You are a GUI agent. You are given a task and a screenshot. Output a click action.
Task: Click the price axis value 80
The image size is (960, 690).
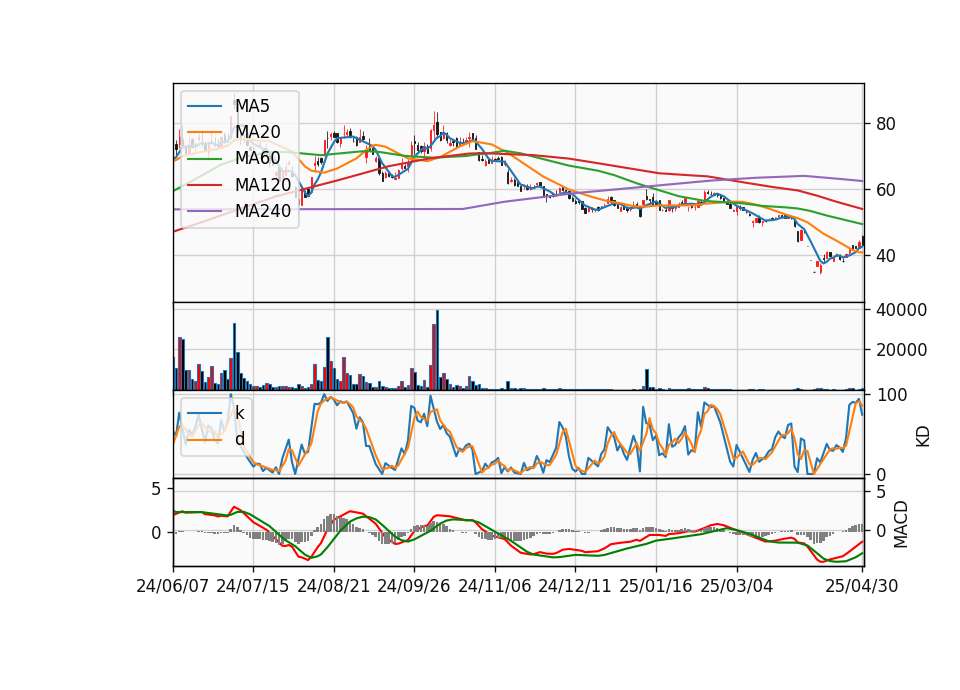[886, 124]
